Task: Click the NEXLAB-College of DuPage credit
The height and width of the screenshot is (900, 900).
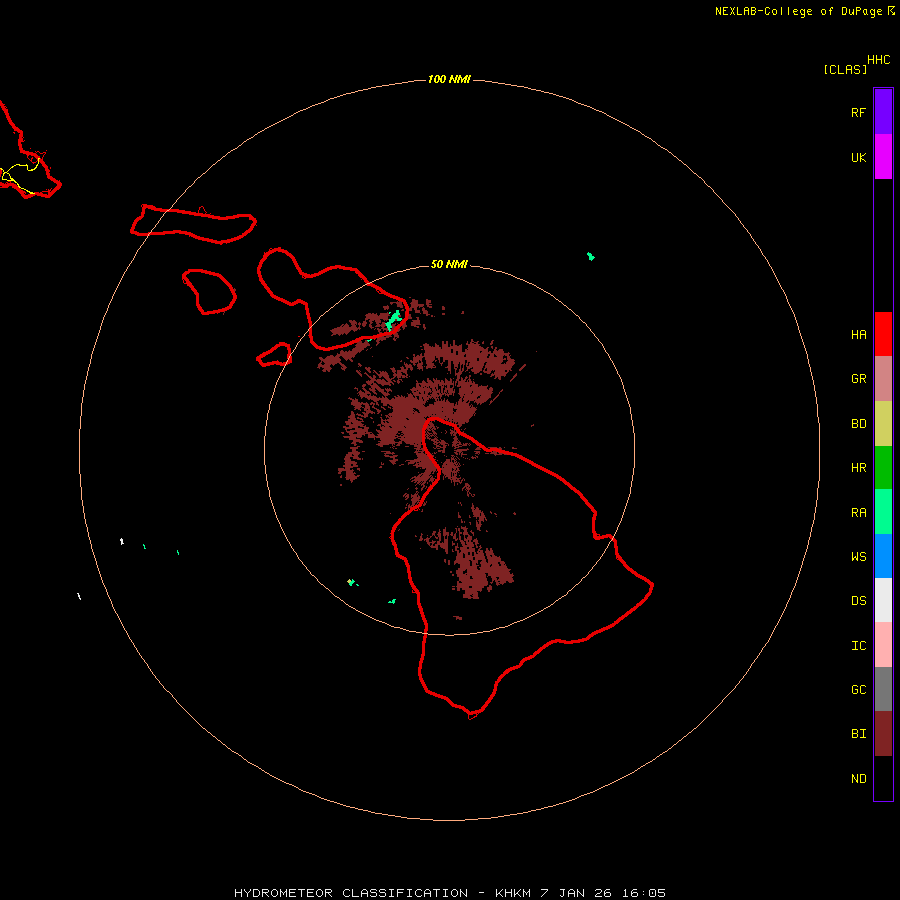Action: (798, 11)
